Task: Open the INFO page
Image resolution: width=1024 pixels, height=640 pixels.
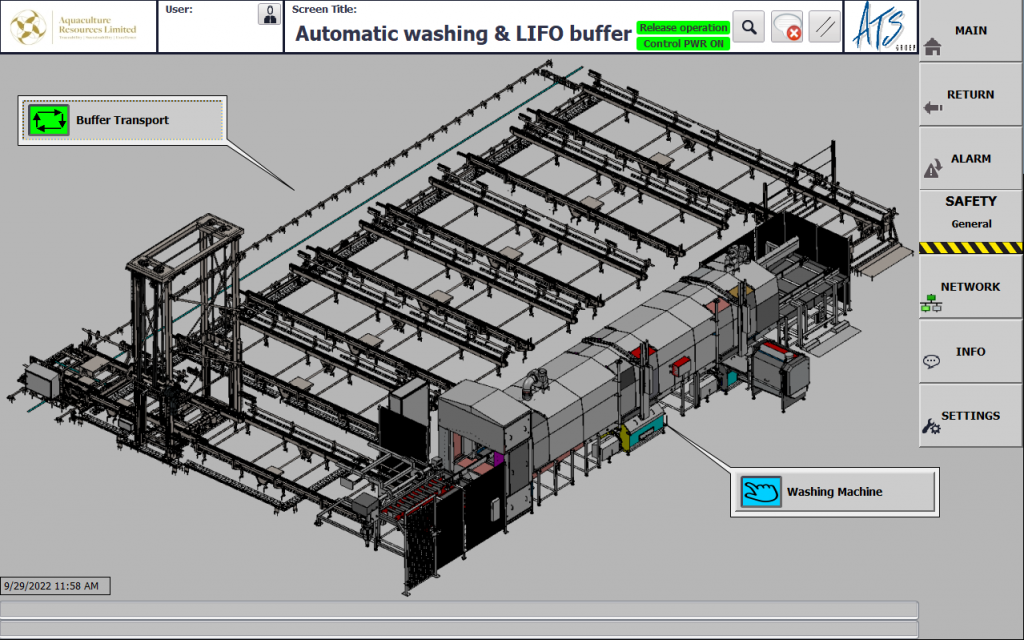Action: click(970, 352)
